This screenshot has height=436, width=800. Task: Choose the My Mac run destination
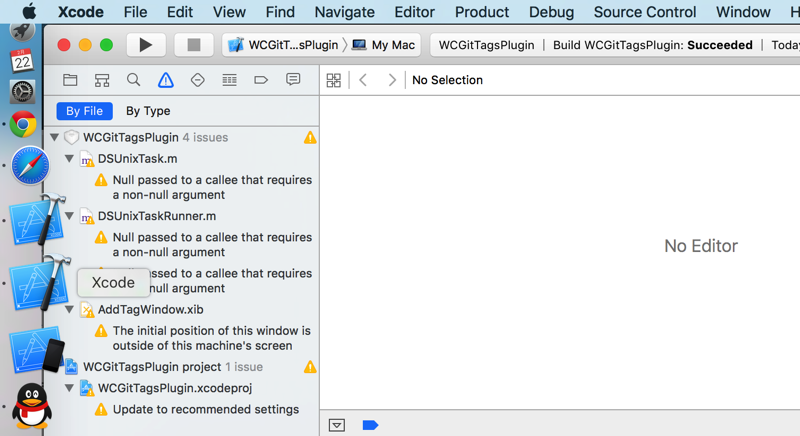click(384, 45)
